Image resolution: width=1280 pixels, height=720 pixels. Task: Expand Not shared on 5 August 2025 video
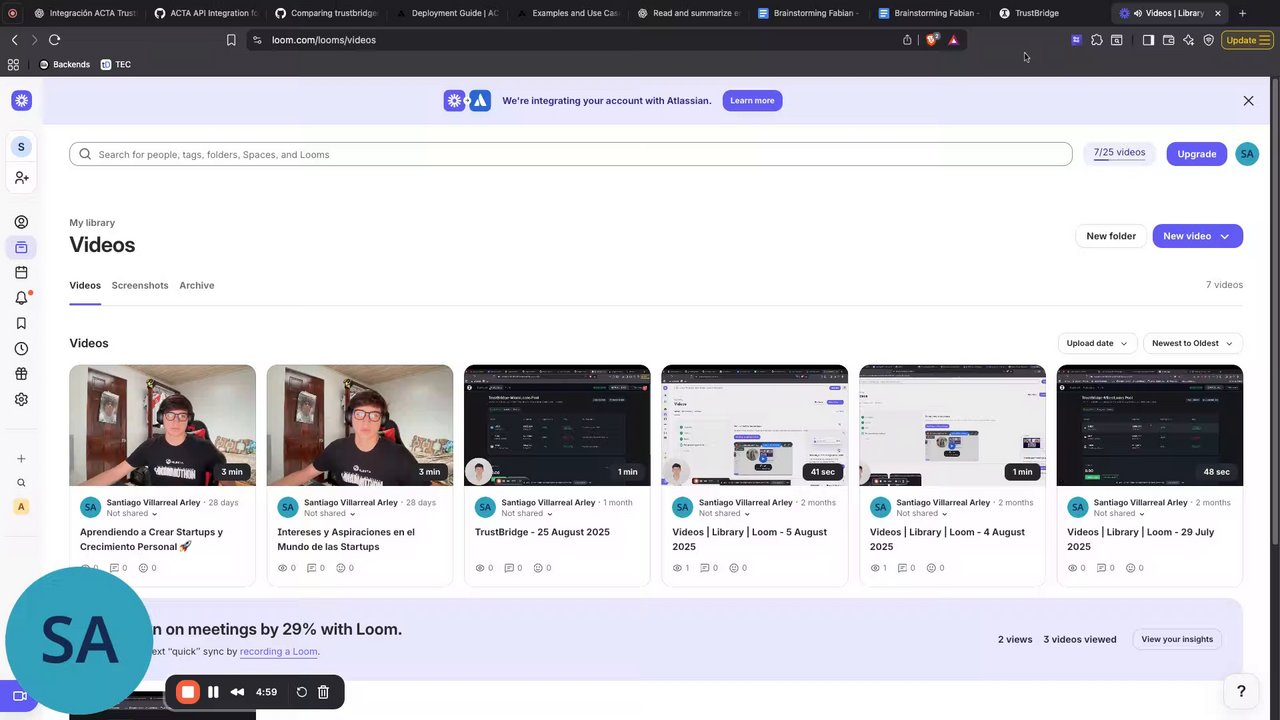click(725, 513)
